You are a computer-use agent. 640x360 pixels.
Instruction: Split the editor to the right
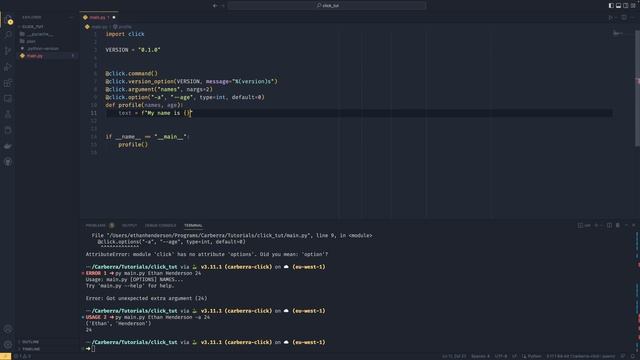coord(624,18)
